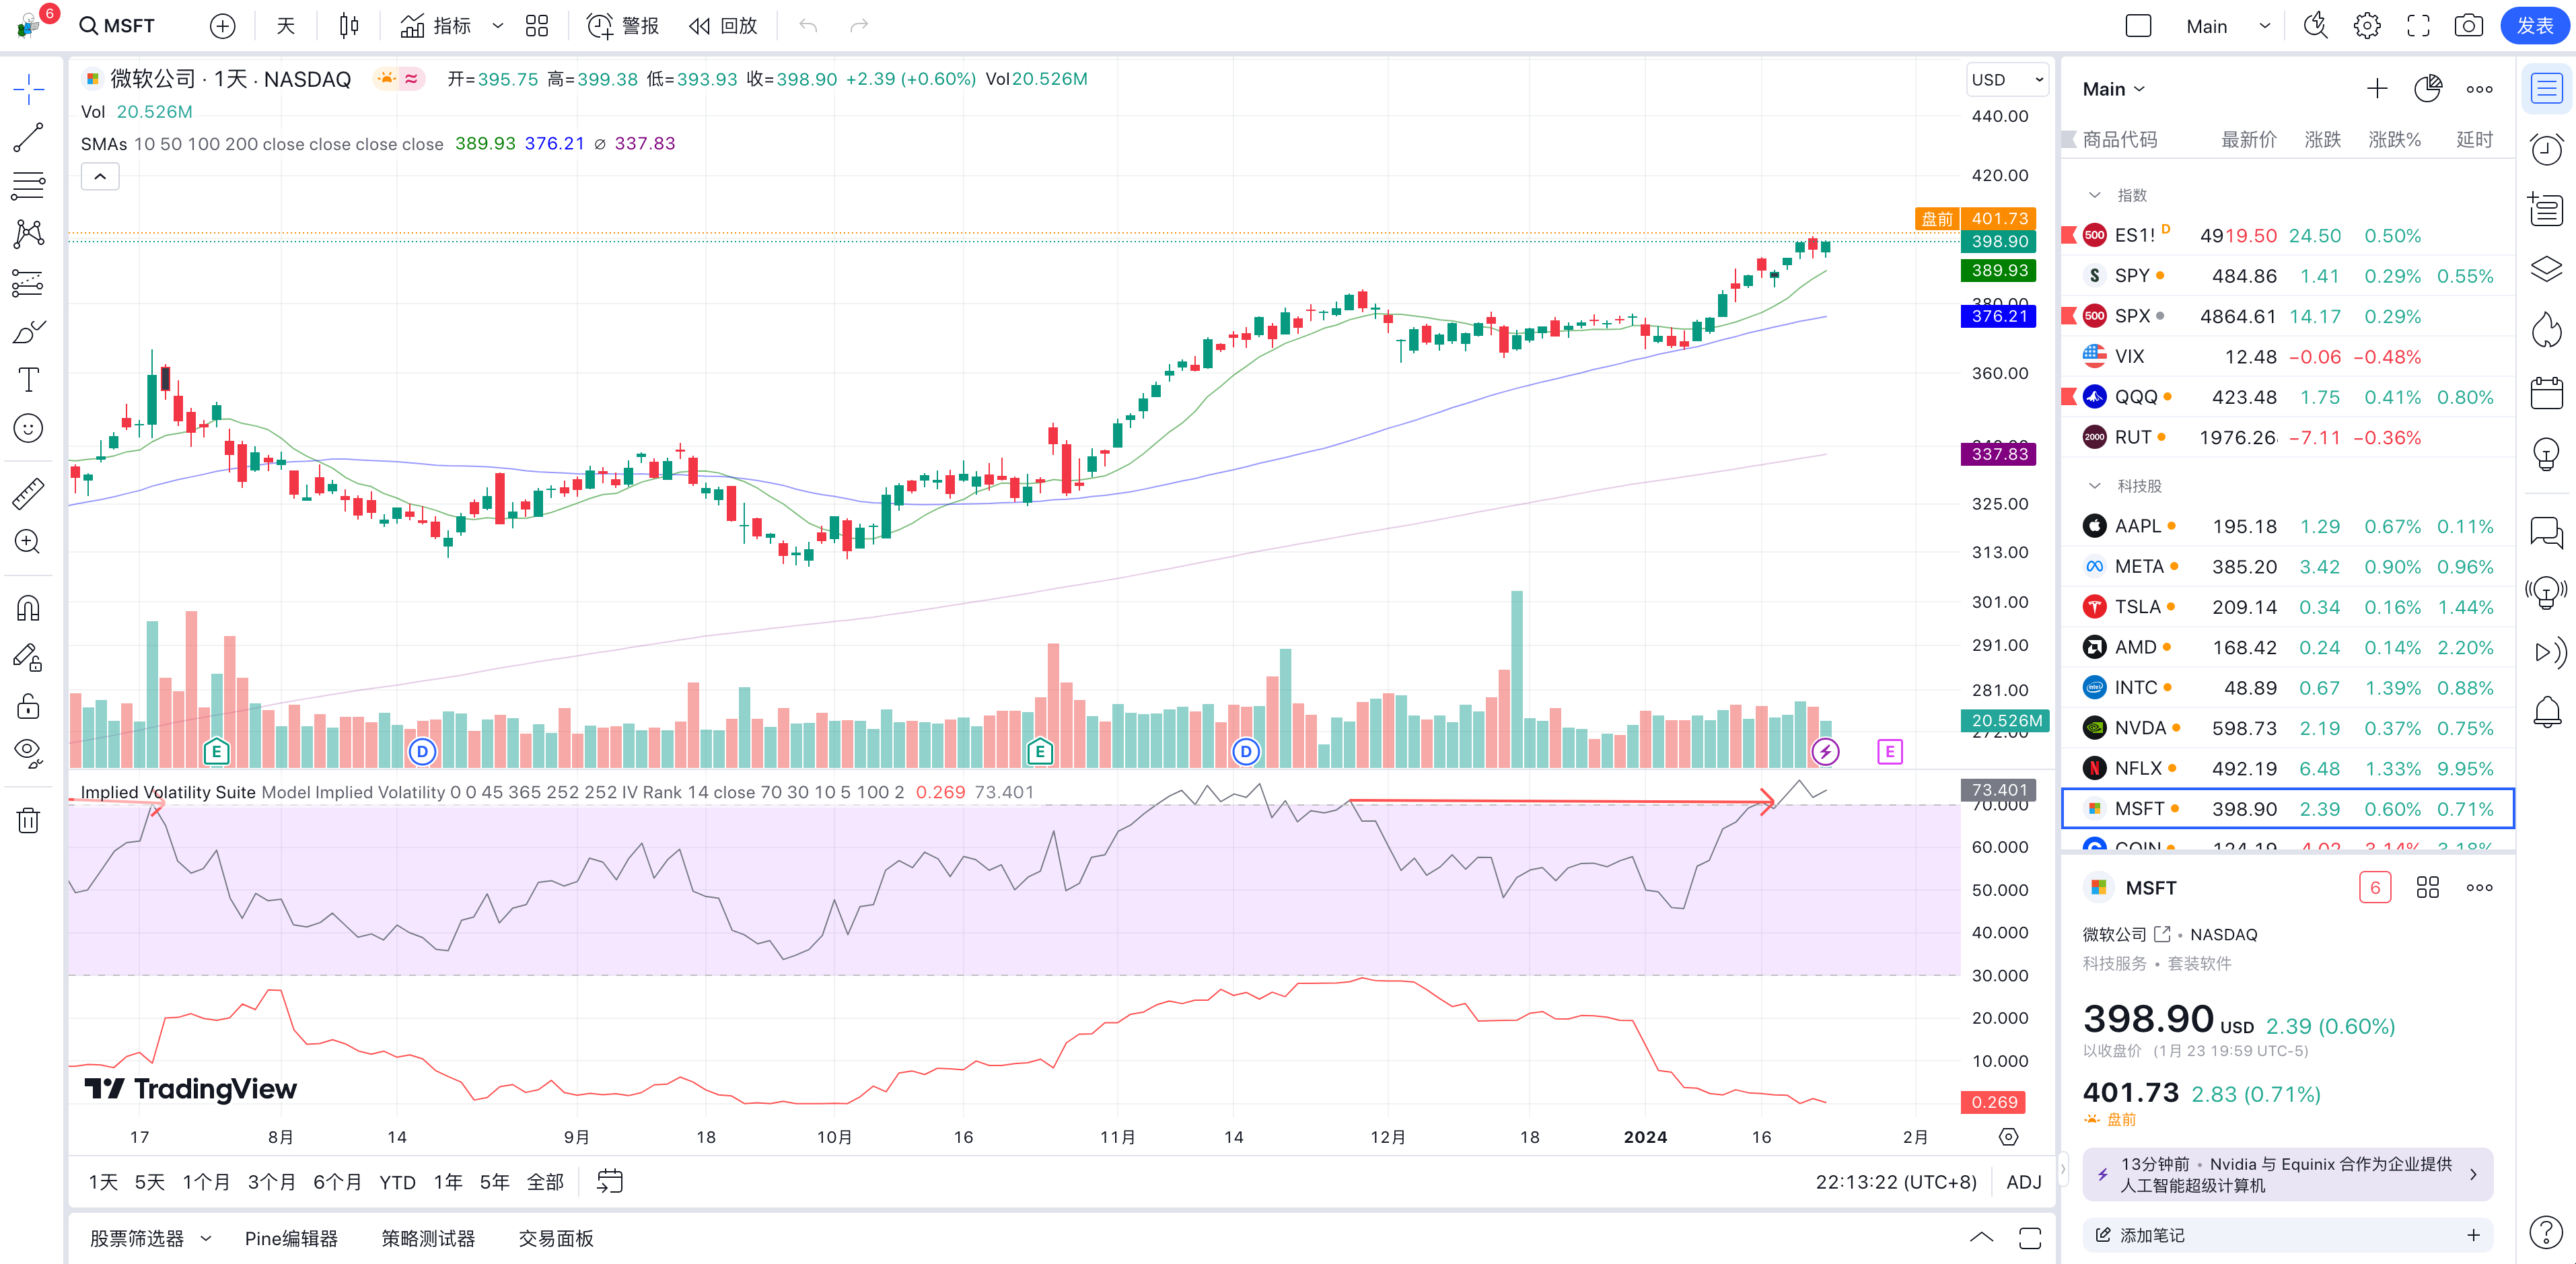
Task: Open the 天 interval selector
Action: (x=286, y=26)
